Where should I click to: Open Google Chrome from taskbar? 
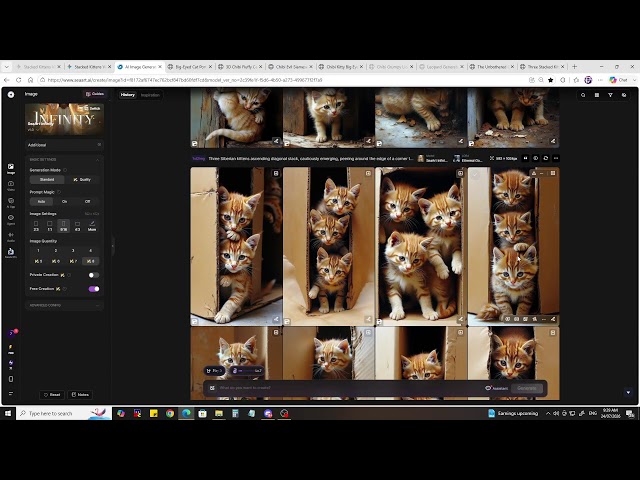coord(170,413)
